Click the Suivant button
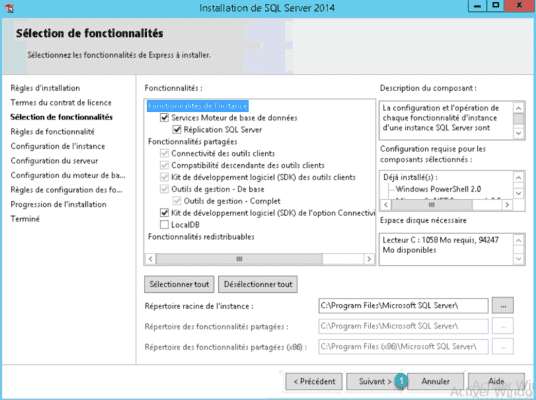 (375, 381)
